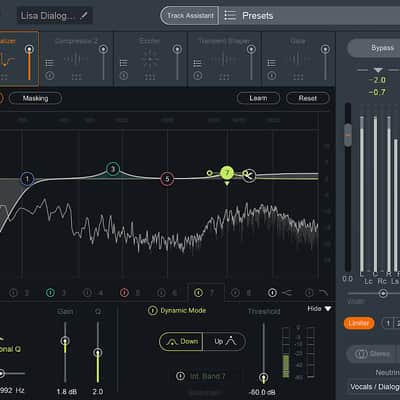Choose the Down dynamic direction
Screen dimensions: 400x400
pos(181,341)
